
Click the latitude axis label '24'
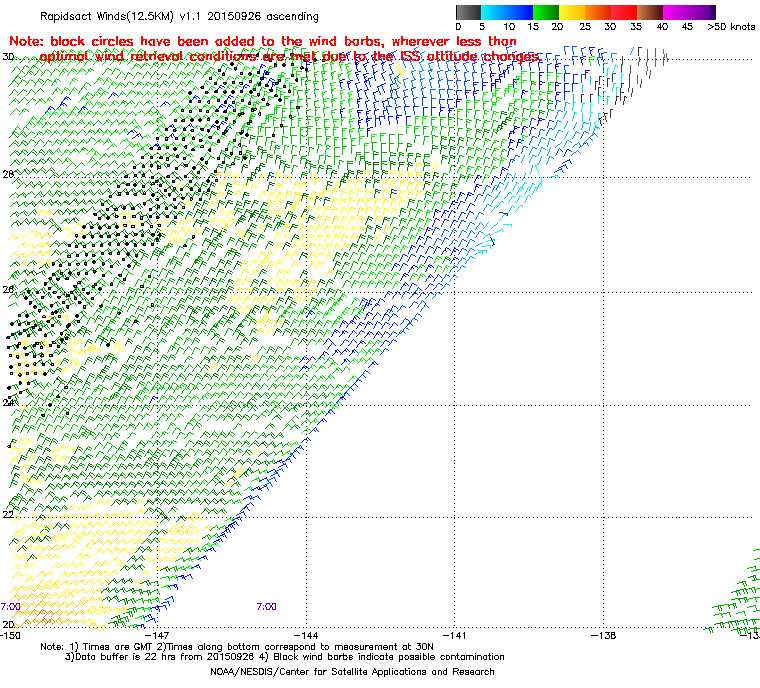point(8,402)
